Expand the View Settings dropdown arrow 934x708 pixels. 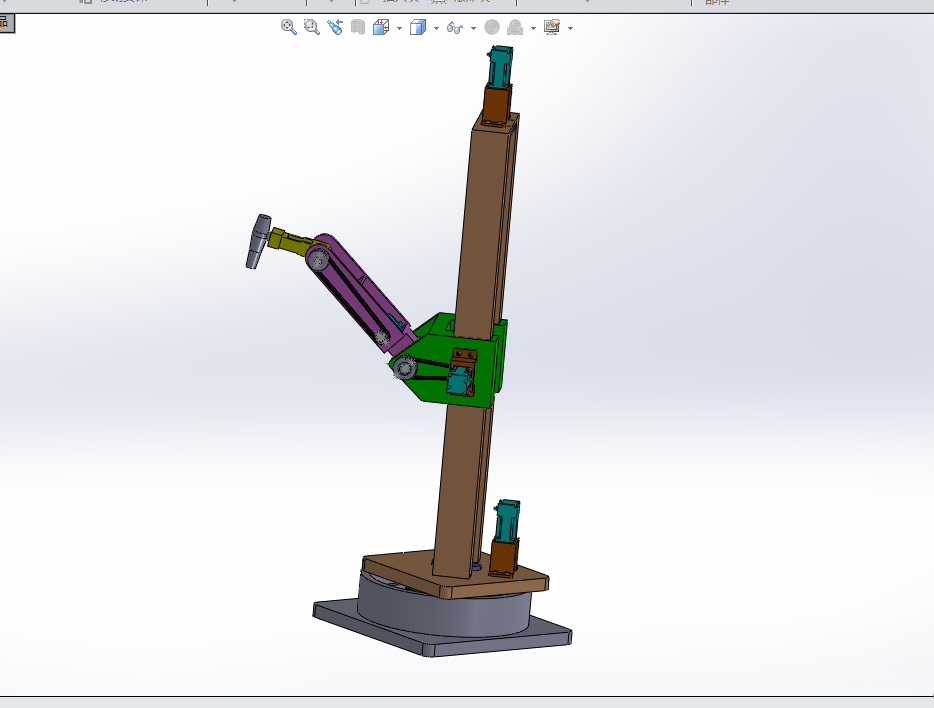point(570,28)
